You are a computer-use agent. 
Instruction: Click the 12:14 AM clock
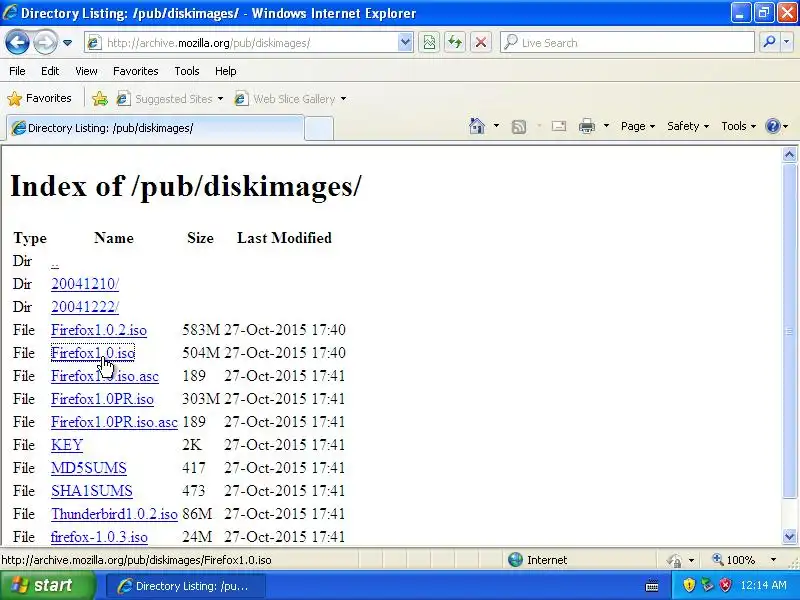[x=763, y=585]
